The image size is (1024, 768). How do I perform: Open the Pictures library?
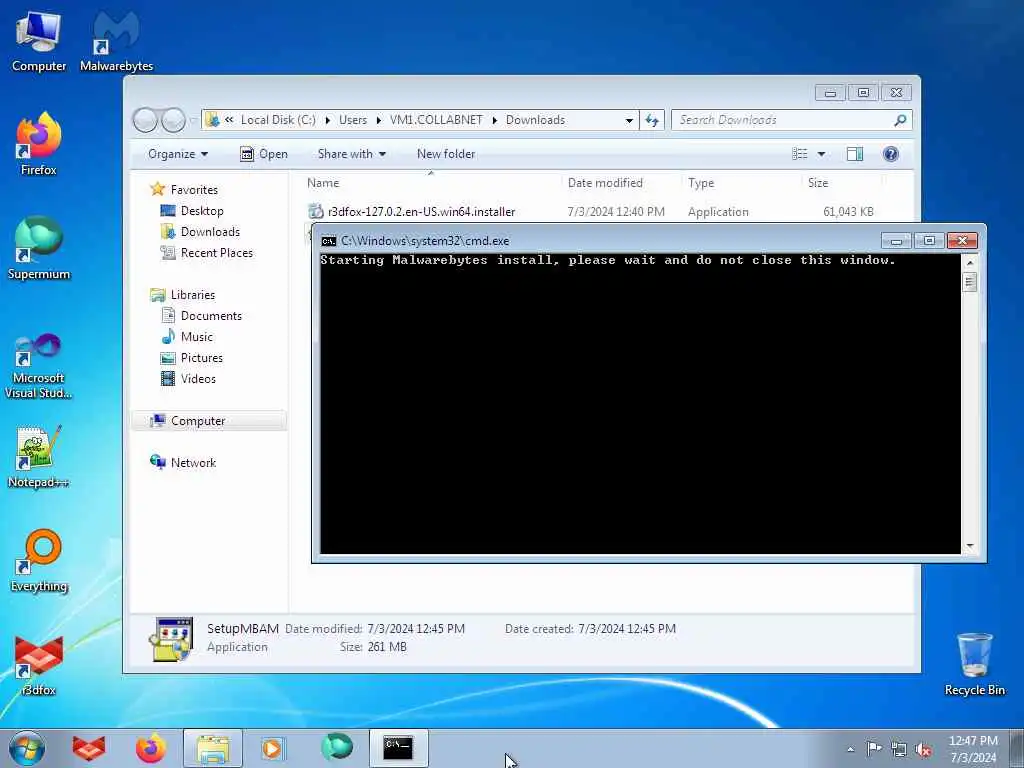coord(201,357)
